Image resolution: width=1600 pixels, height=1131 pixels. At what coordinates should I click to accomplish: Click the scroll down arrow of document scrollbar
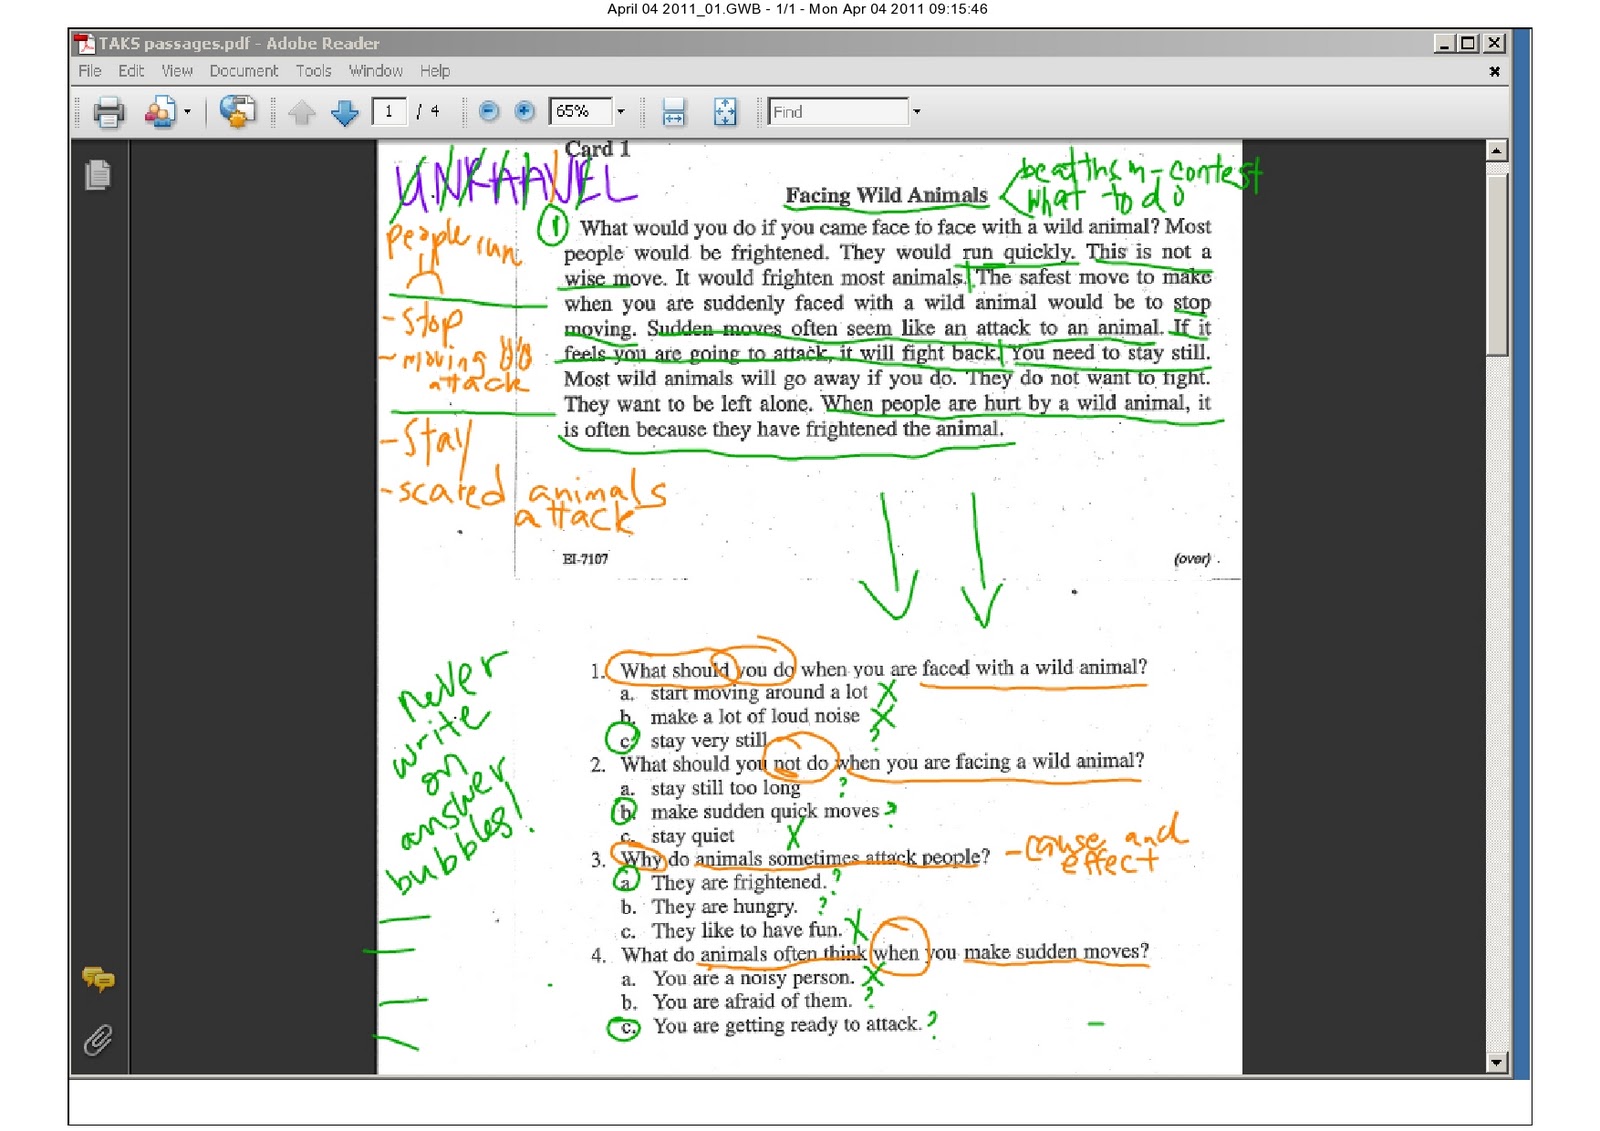point(1496,1063)
